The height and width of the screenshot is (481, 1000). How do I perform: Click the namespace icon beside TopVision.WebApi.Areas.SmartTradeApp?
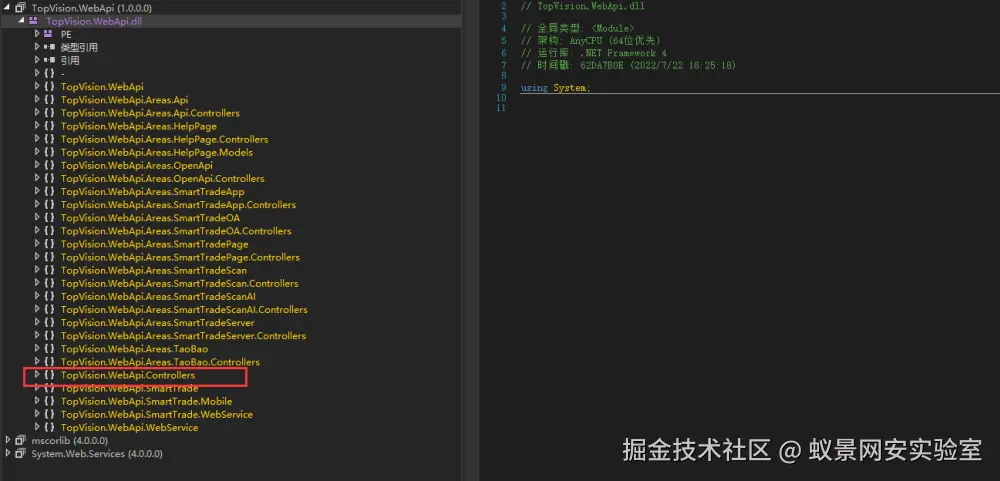click(x=49, y=191)
